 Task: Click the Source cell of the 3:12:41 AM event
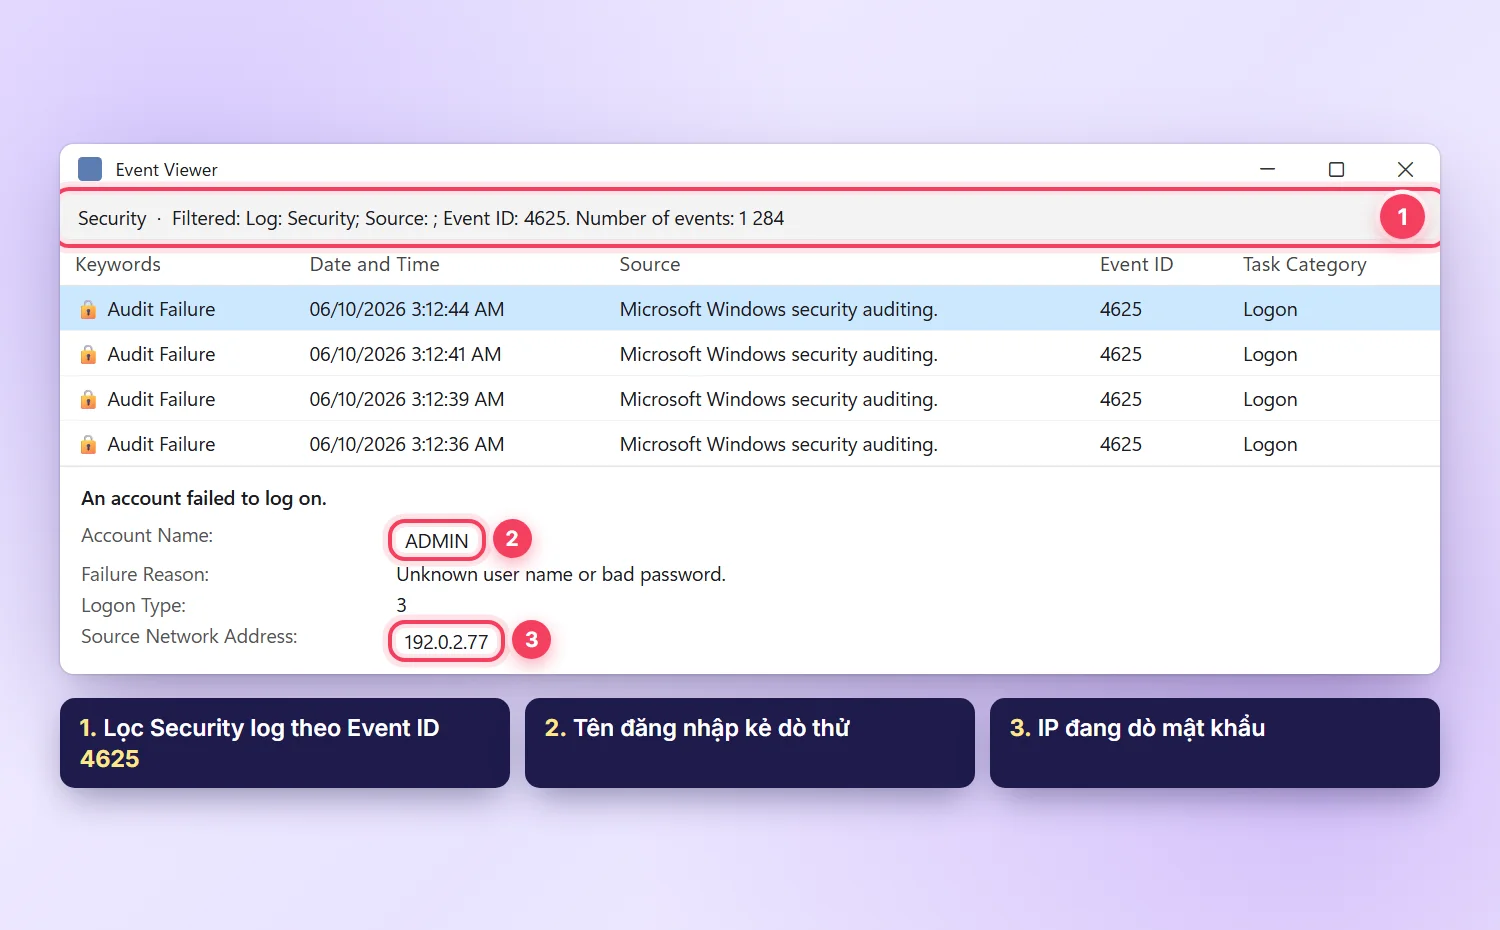[779, 354]
